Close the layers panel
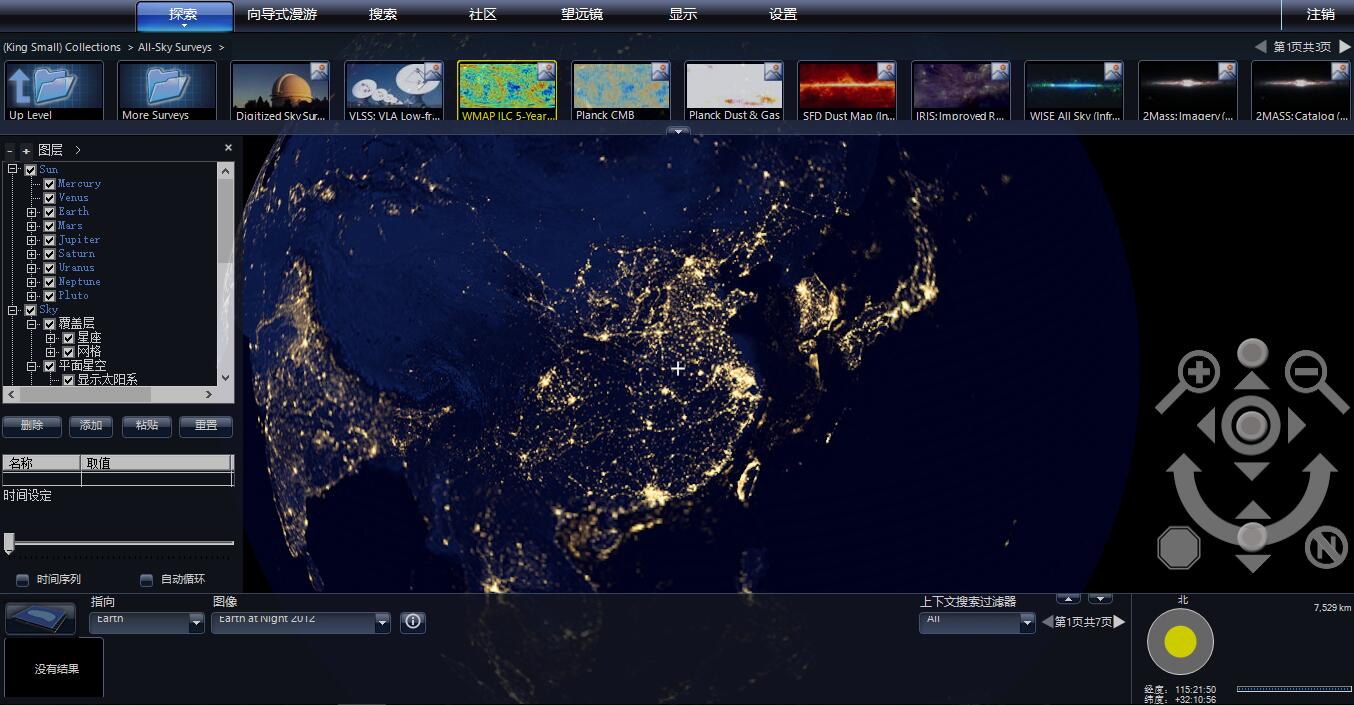 point(228,148)
